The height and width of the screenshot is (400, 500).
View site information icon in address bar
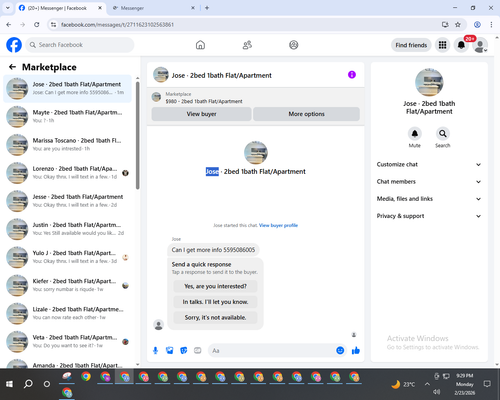click(x=53, y=25)
